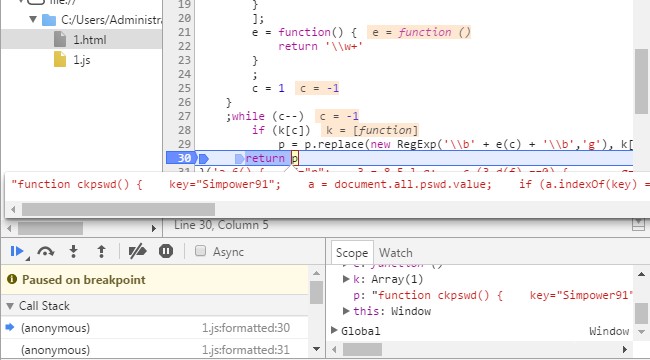
Task: Open 1.js file in navigator
Action: tap(82, 60)
